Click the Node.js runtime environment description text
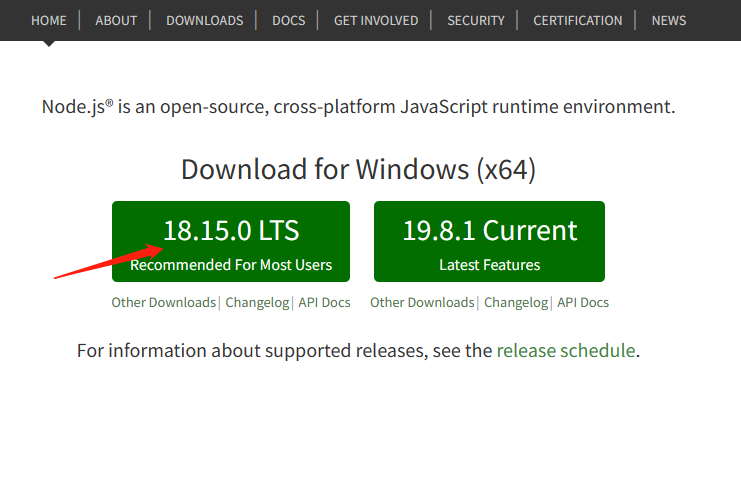Image resolution: width=741 pixels, height=495 pixels. coord(358,107)
